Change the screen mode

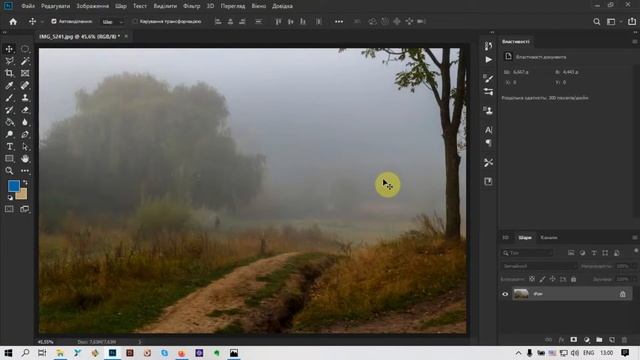click(x=25, y=209)
